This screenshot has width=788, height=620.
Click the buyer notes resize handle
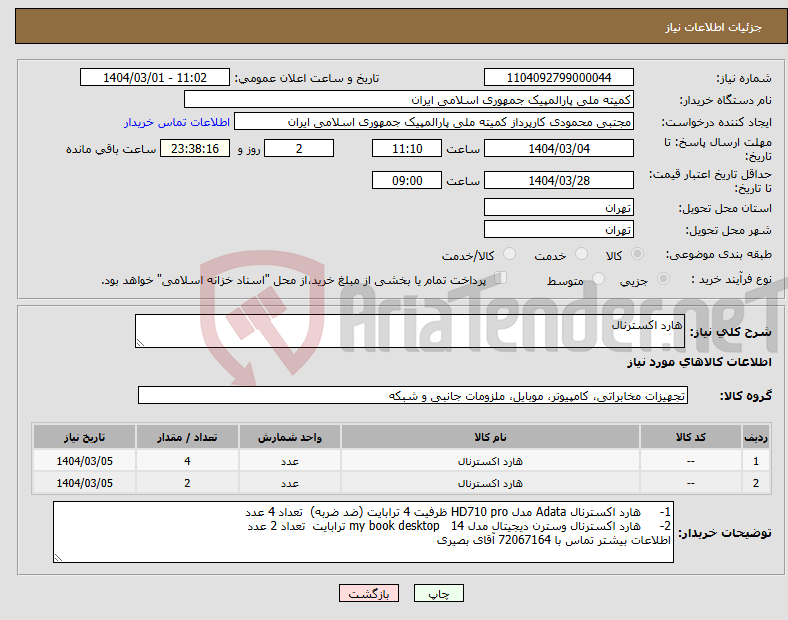(x=58, y=558)
